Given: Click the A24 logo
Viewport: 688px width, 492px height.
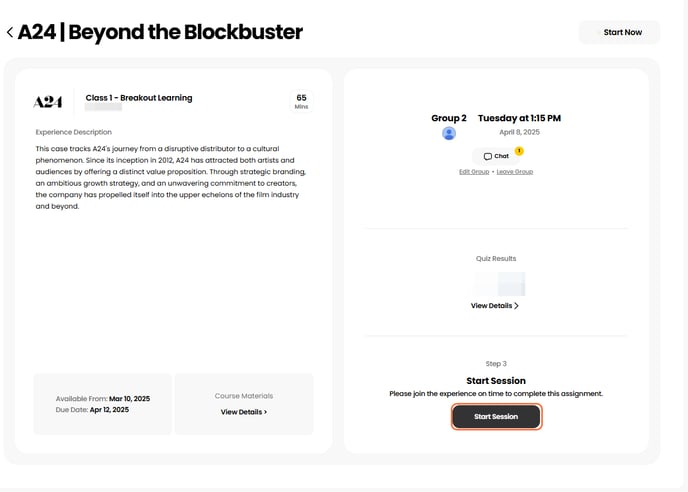Looking at the screenshot, I should coord(48,102).
